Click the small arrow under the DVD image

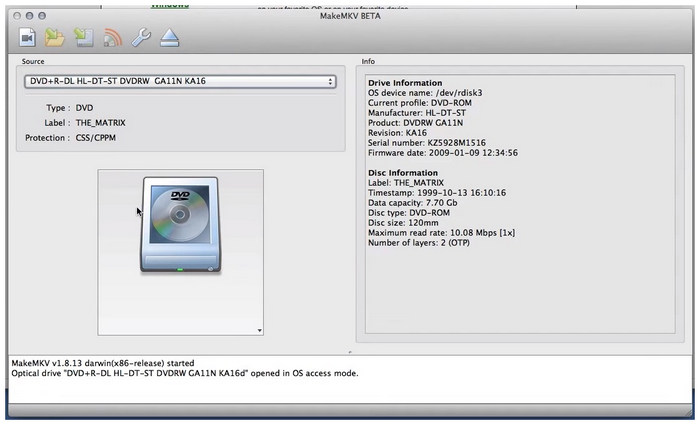[259, 330]
